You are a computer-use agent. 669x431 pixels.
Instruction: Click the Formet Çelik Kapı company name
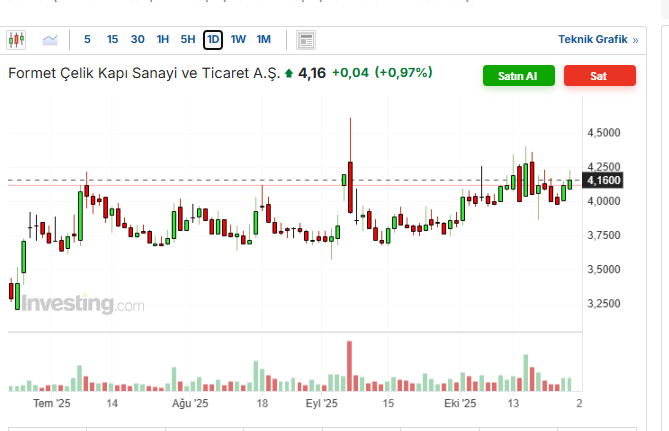pyautogui.click(x=144, y=73)
